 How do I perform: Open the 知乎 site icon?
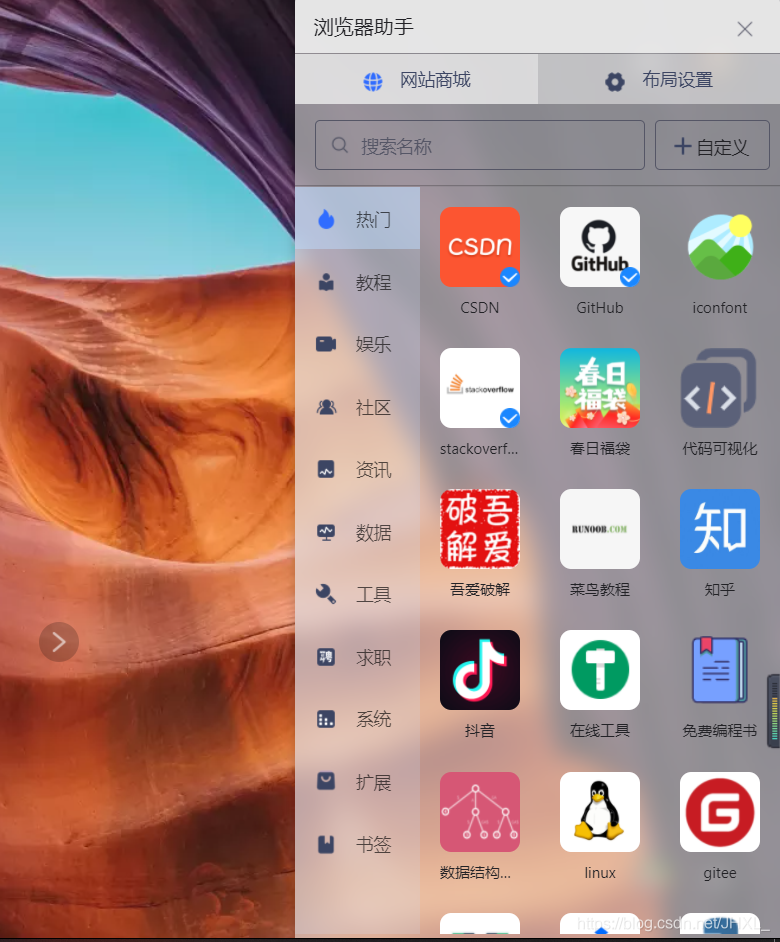click(720, 529)
